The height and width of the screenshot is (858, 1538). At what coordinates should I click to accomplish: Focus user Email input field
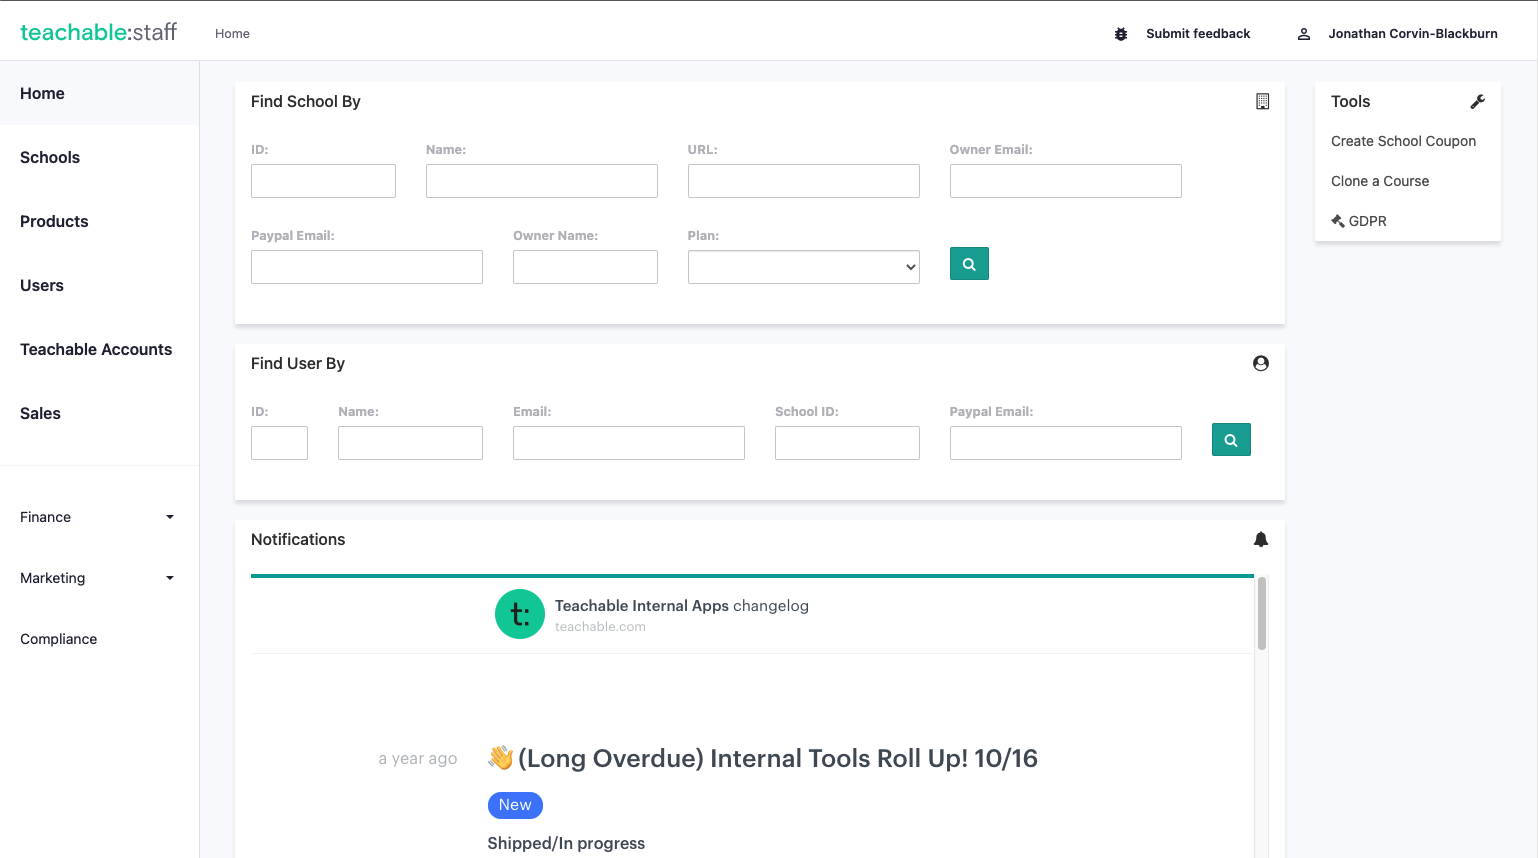[x=629, y=443]
